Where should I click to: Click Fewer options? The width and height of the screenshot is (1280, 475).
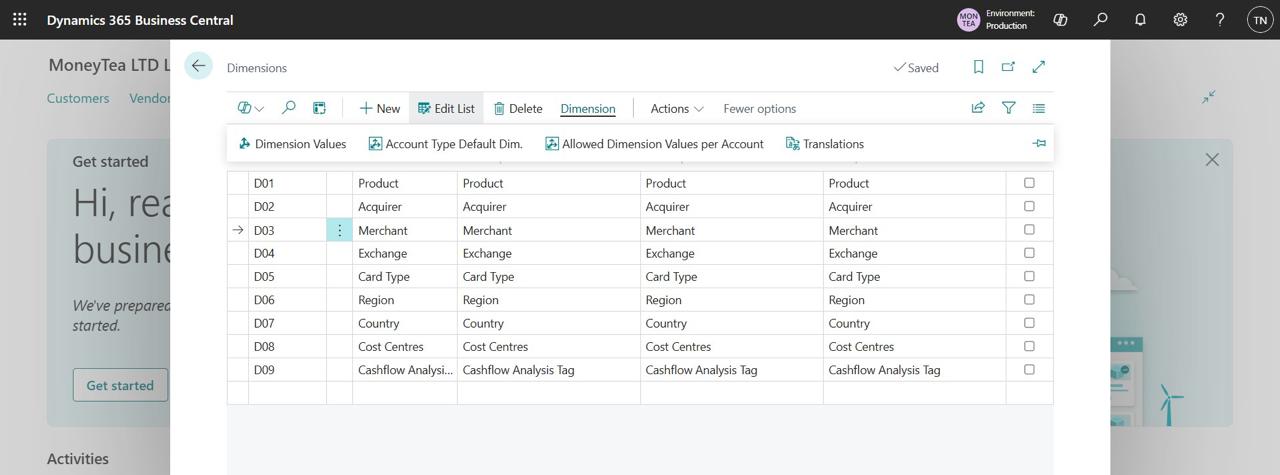click(x=760, y=108)
